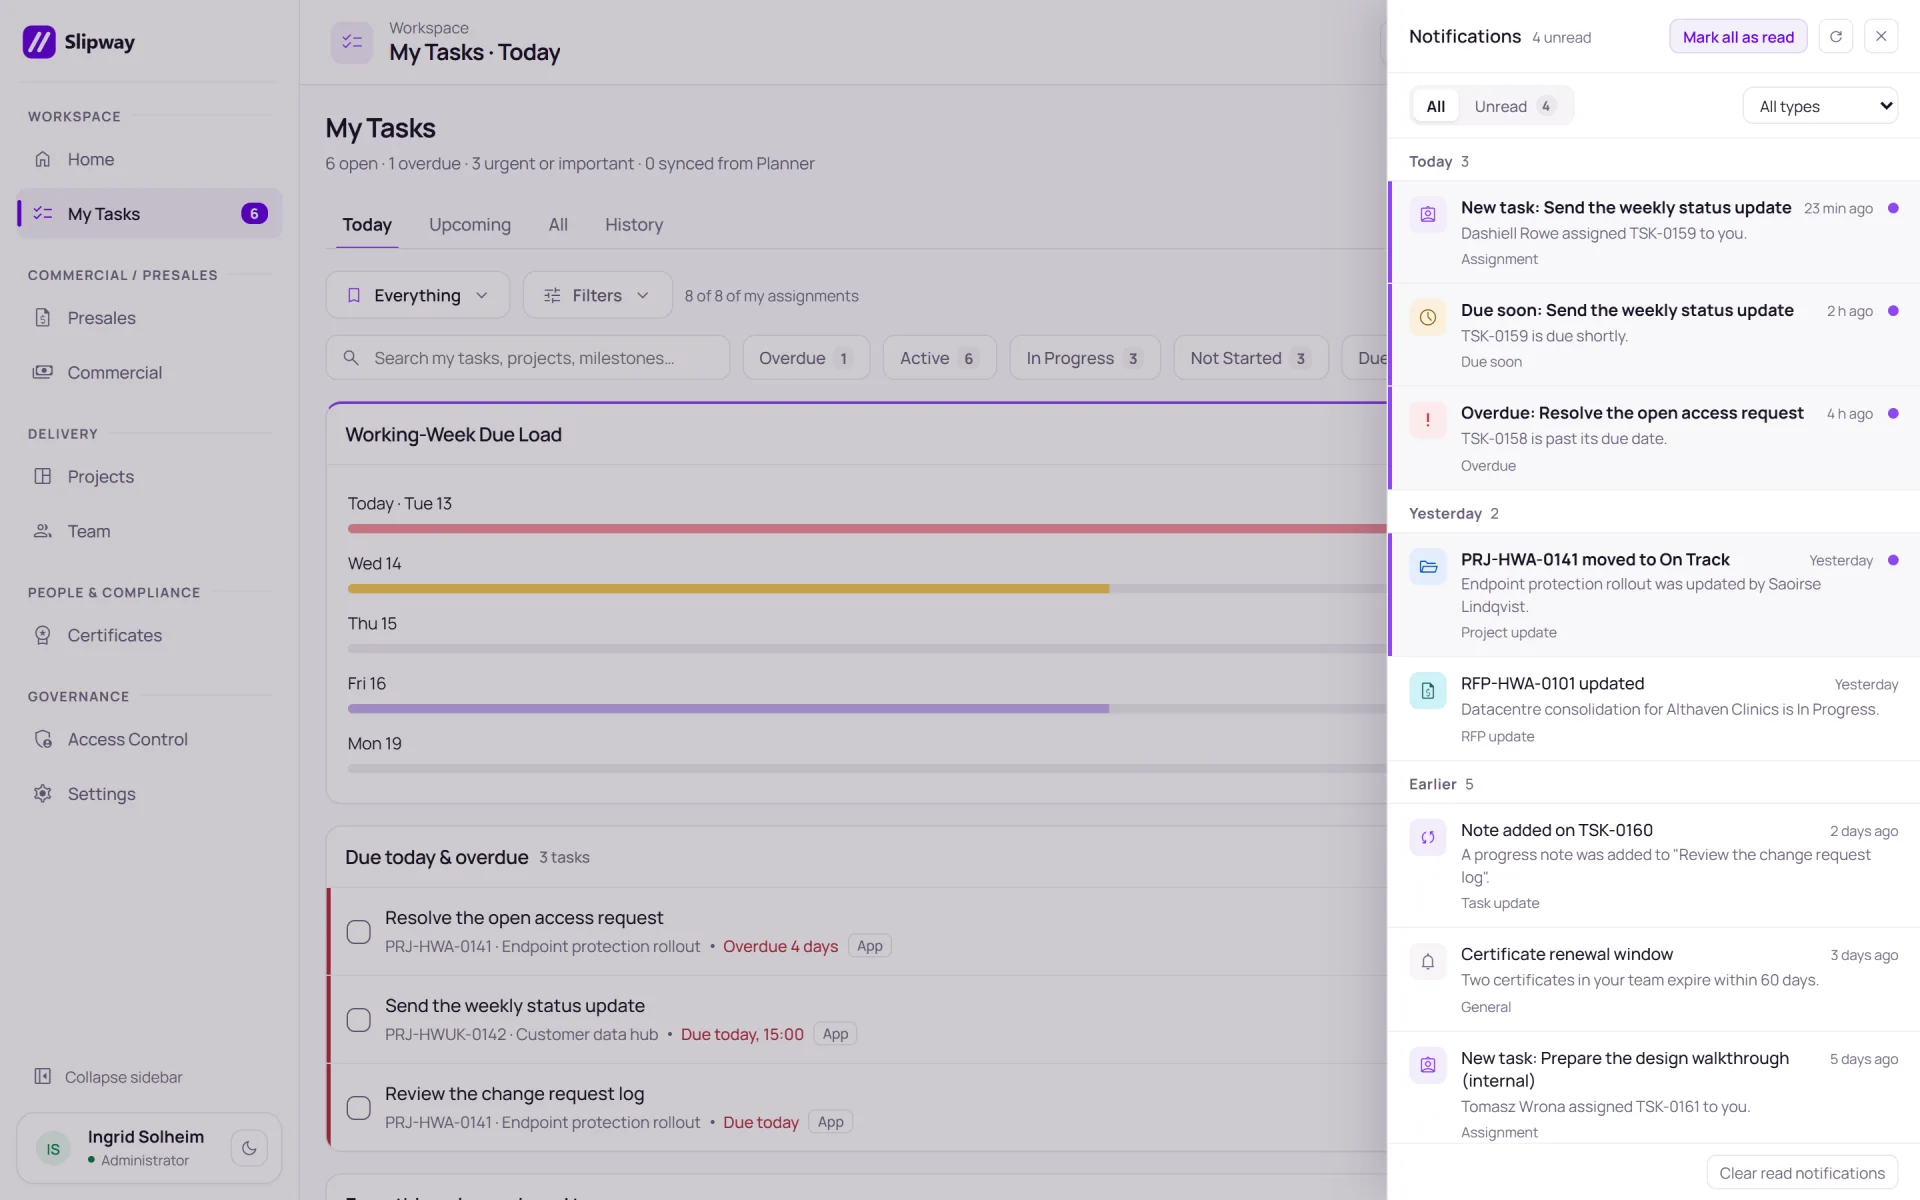Screen dimensions: 1920x1200
Task: Click the new task assignment icon for TSK-0159
Action: (1428, 214)
